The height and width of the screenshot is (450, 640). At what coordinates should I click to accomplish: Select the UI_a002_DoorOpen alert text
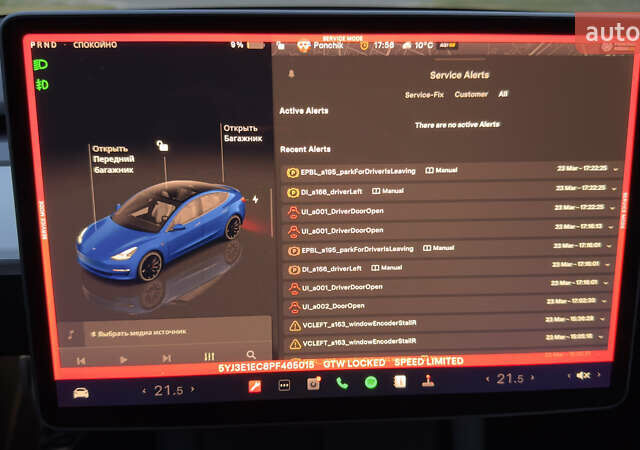[x=333, y=306]
